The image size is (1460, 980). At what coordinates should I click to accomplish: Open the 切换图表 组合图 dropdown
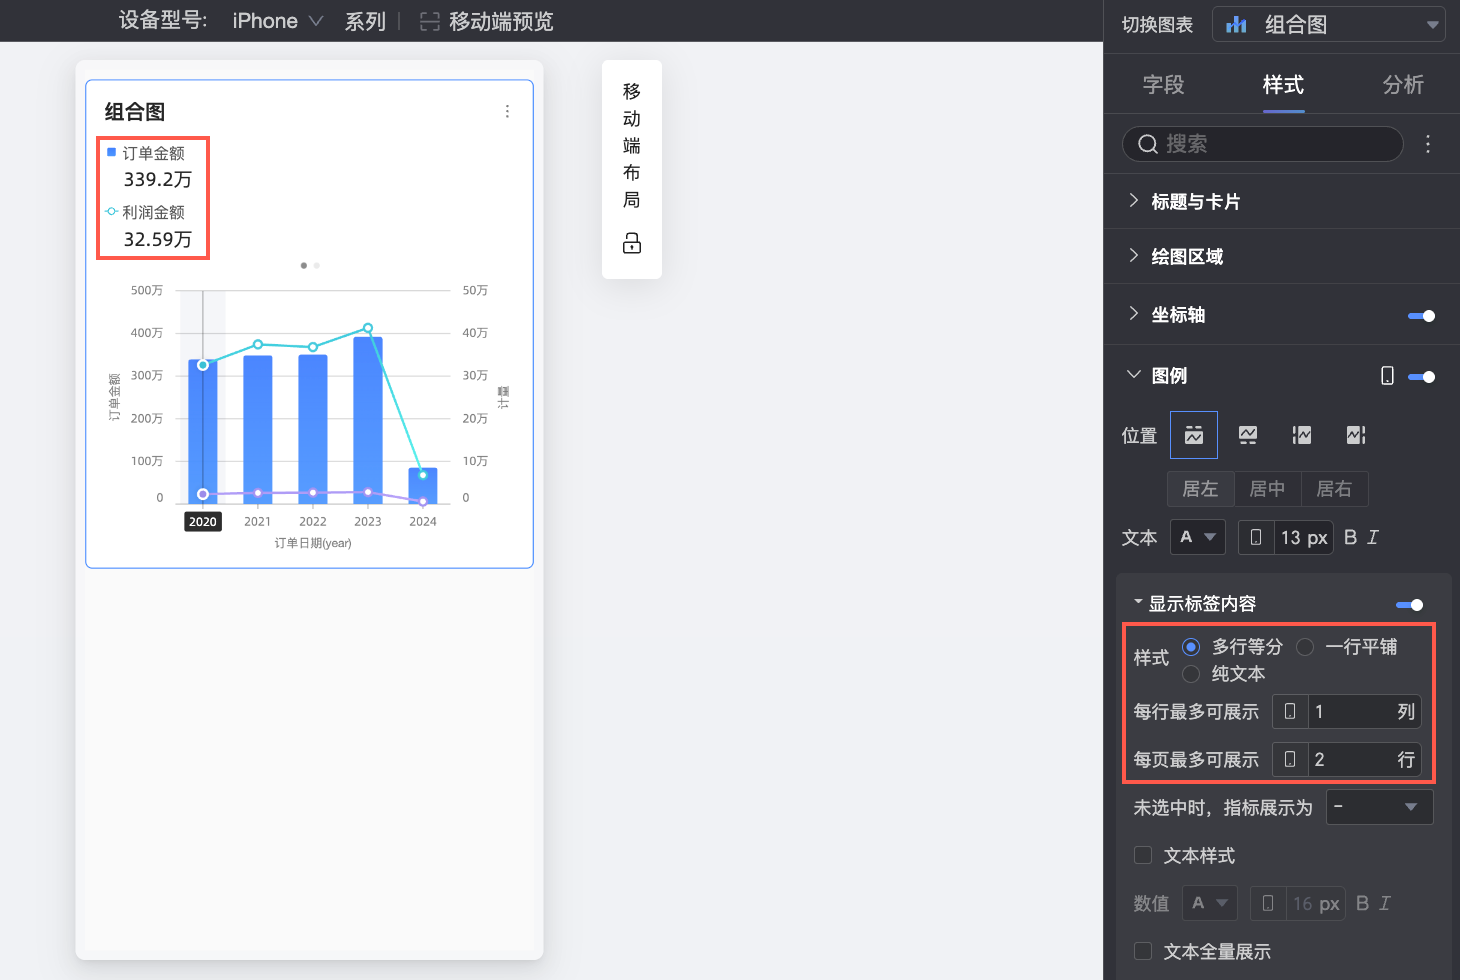coord(1329,25)
